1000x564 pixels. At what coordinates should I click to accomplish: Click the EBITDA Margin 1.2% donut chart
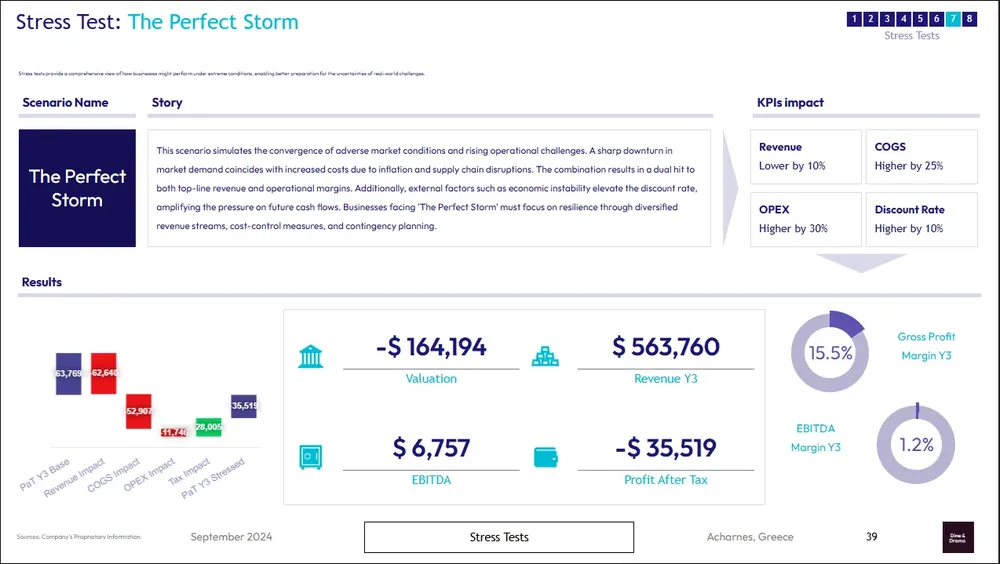click(x=914, y=444)
